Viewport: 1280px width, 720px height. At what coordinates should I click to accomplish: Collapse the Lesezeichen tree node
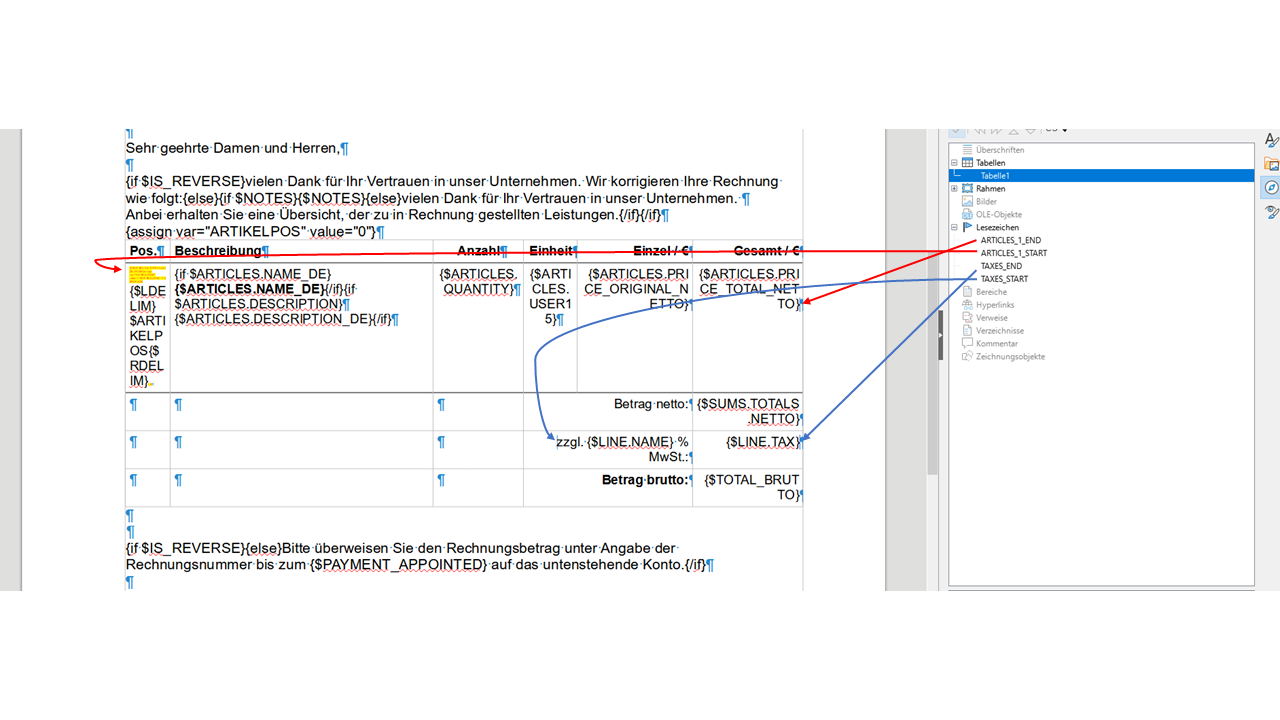click(954, 228)
